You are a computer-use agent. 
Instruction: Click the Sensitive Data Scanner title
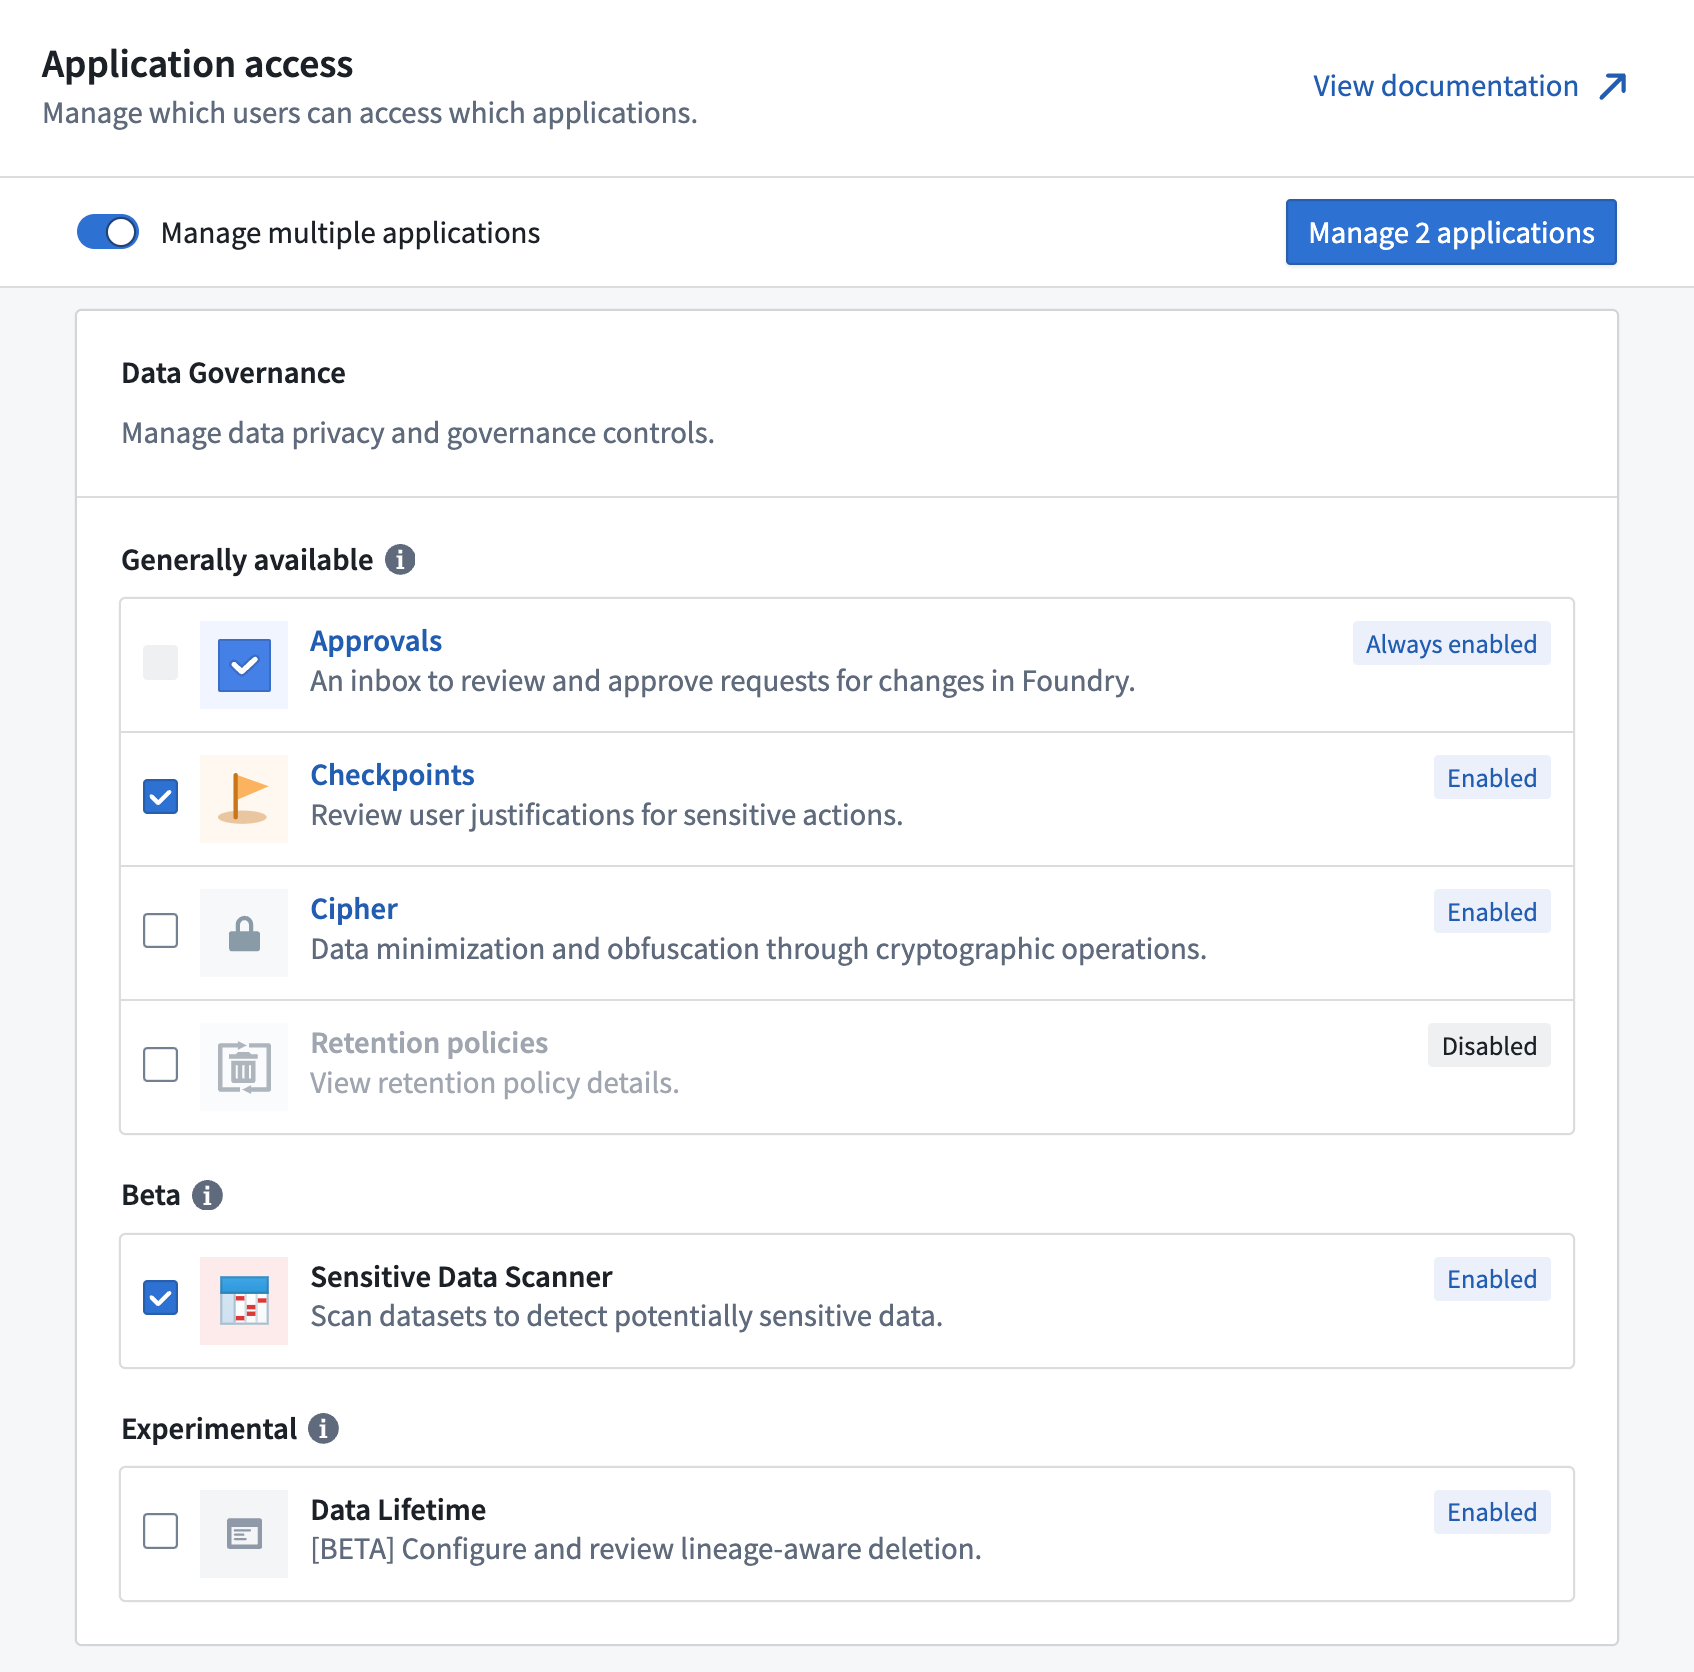pyautogui.click(x=461, y=1277)
